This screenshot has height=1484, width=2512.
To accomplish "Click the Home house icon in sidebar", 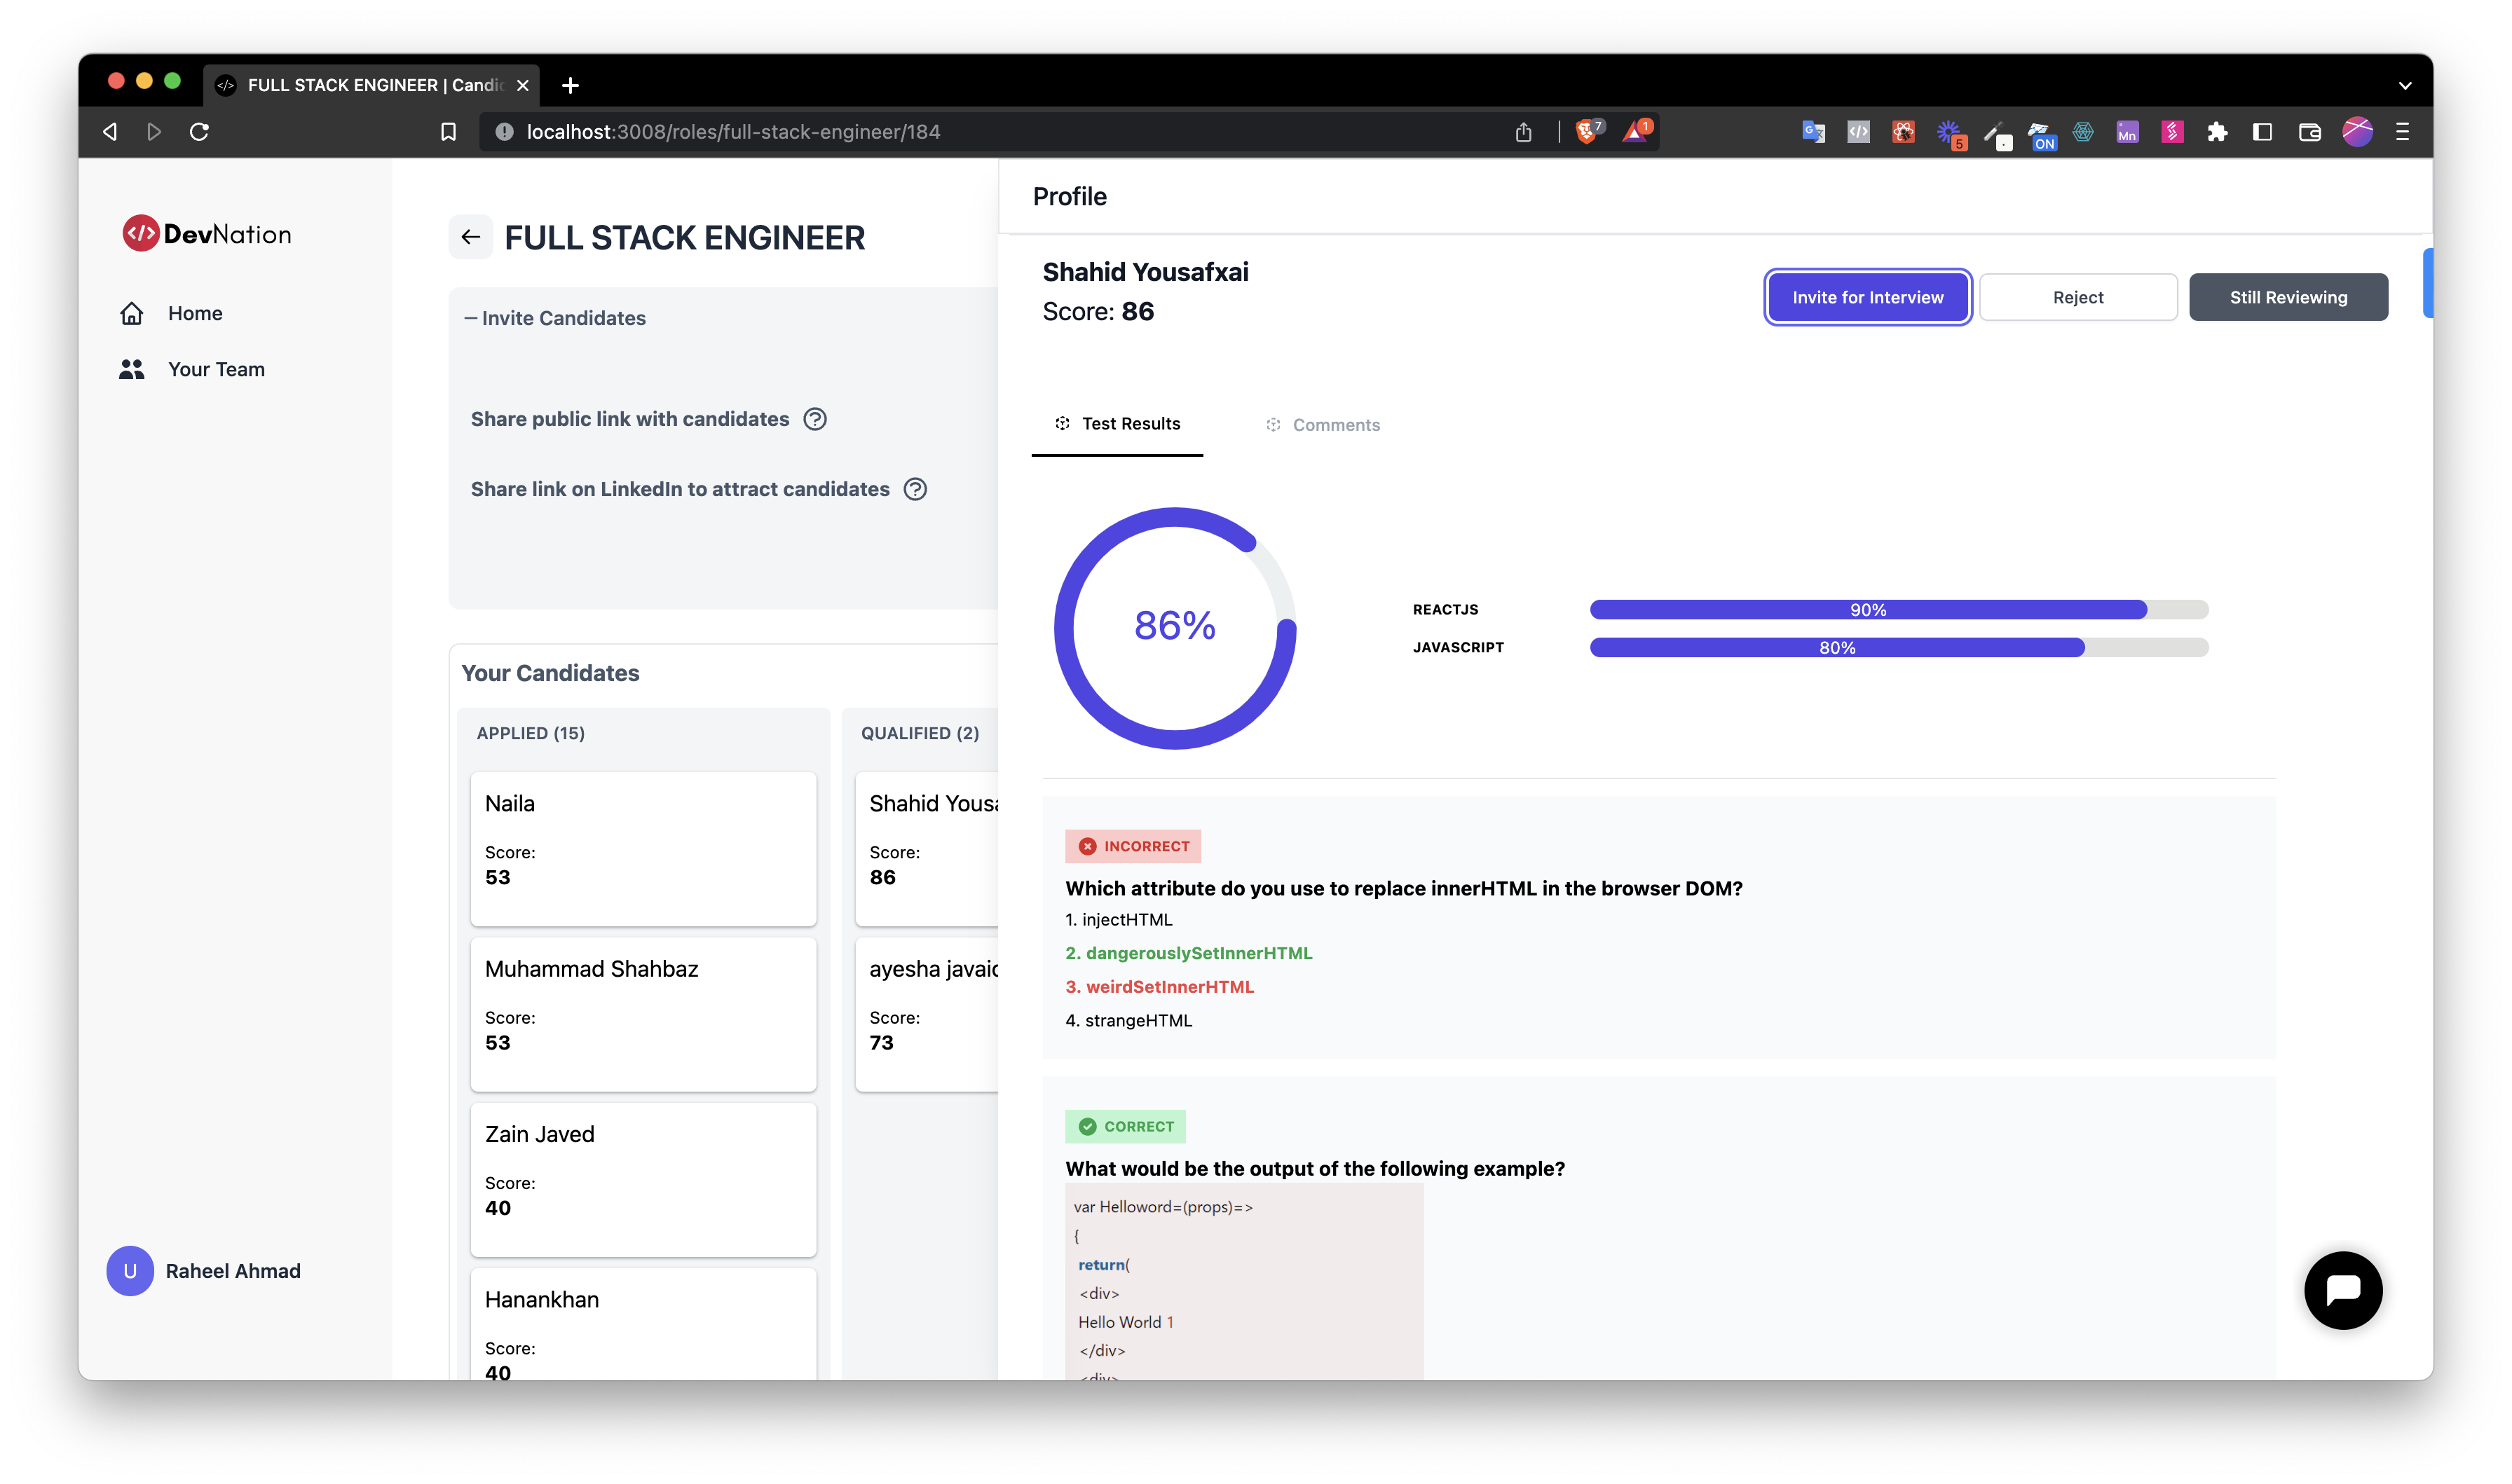I will coord(132,313).
